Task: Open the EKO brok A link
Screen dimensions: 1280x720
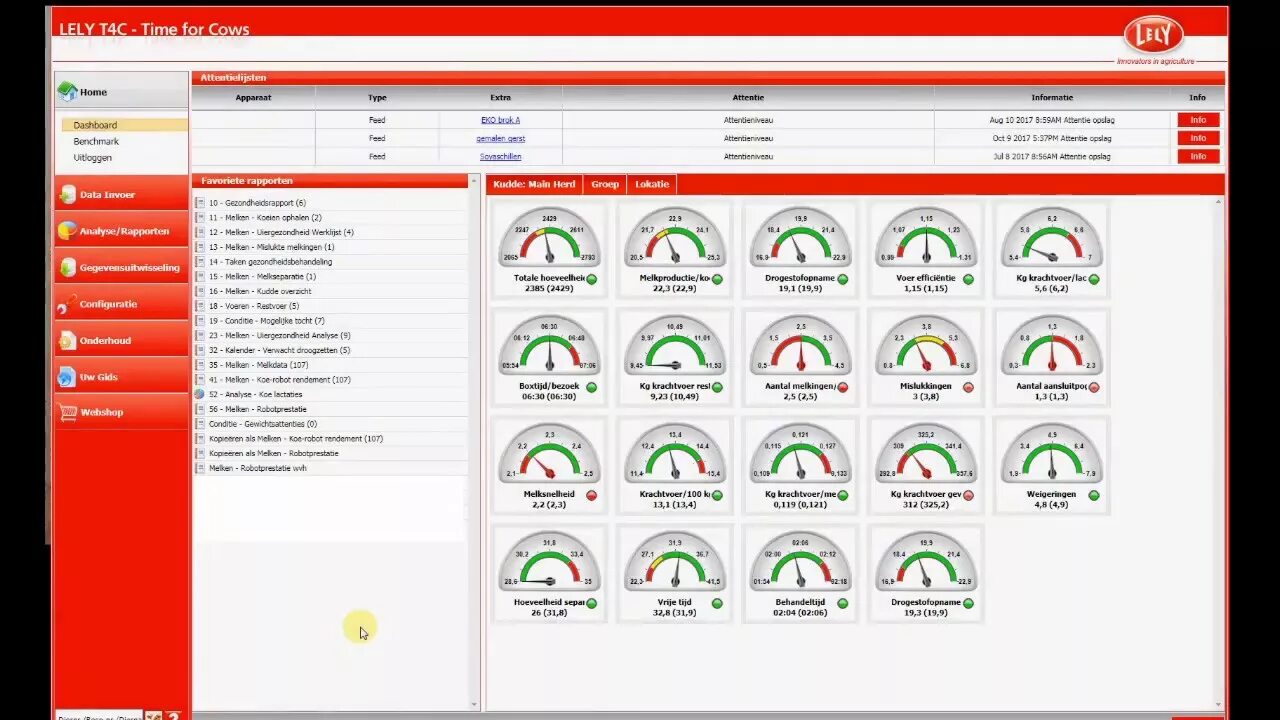Action: pos(501,120)
